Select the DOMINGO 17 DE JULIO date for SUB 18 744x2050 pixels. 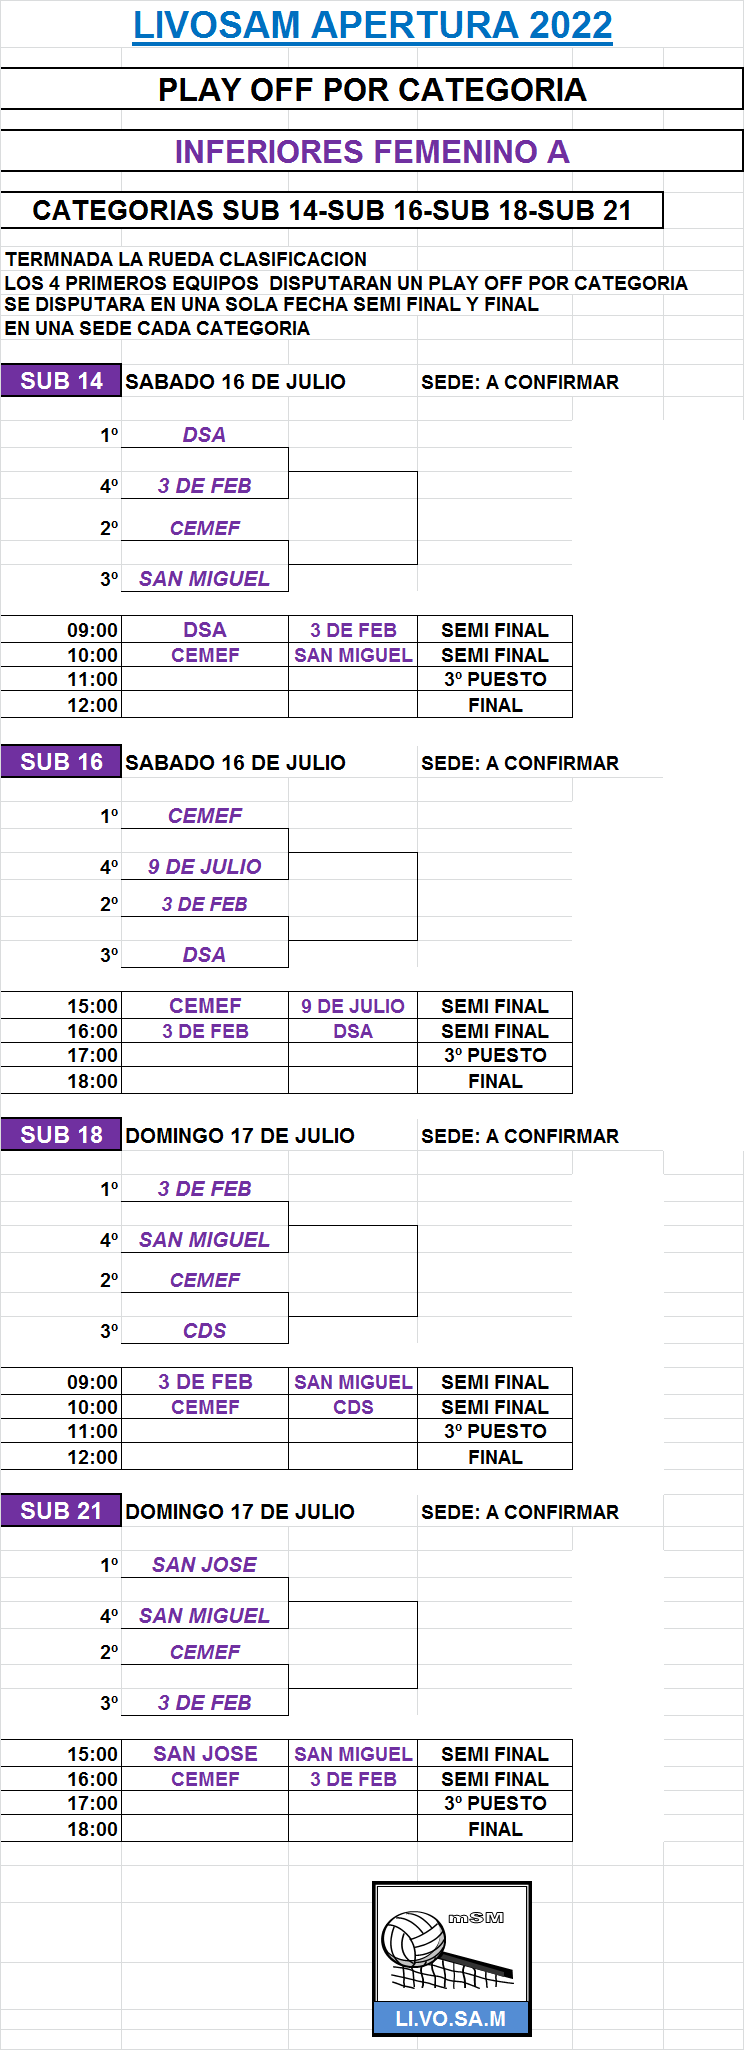click(x=240, y=1136)
